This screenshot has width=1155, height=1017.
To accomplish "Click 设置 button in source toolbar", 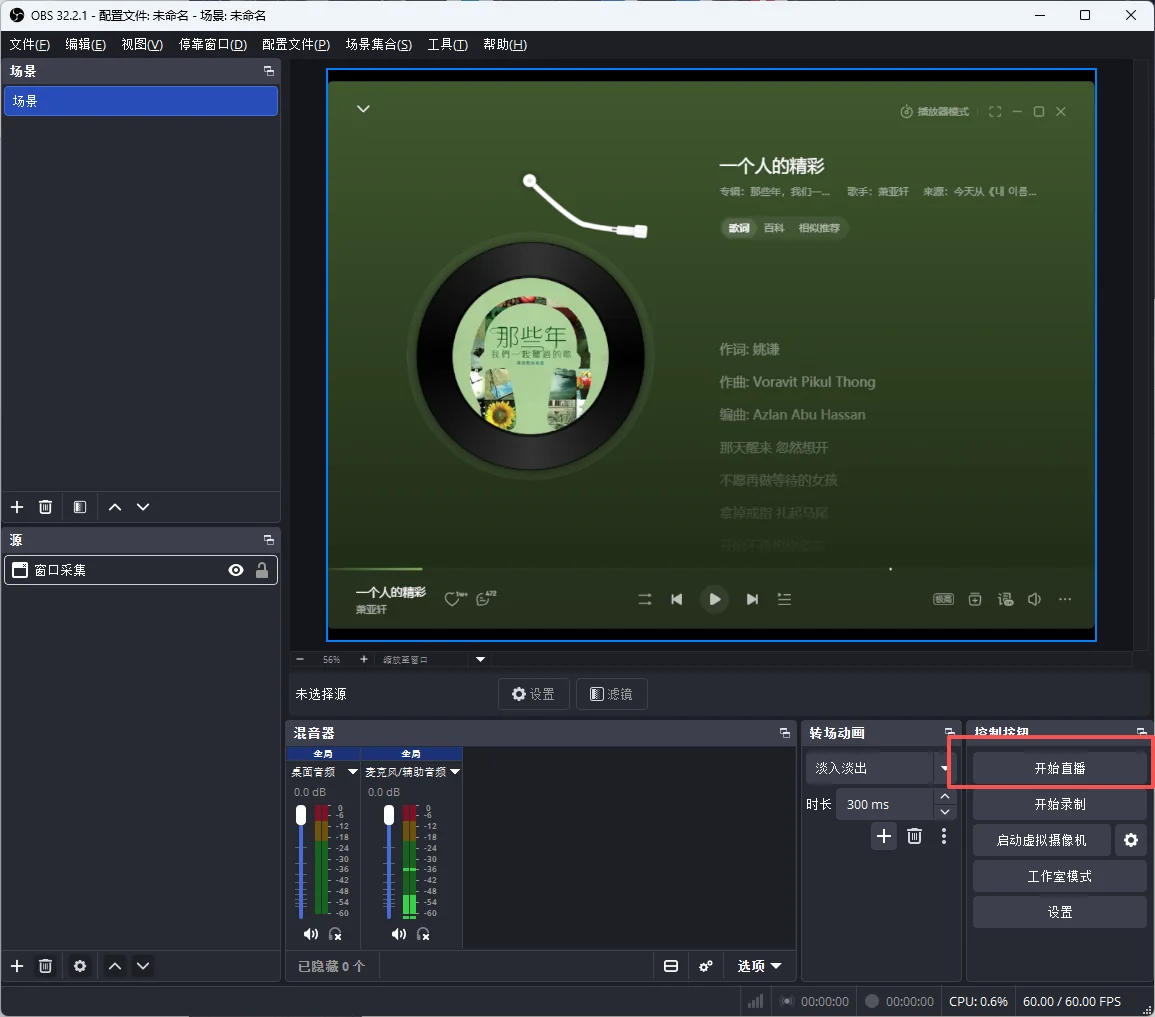I will pos(533,694).
